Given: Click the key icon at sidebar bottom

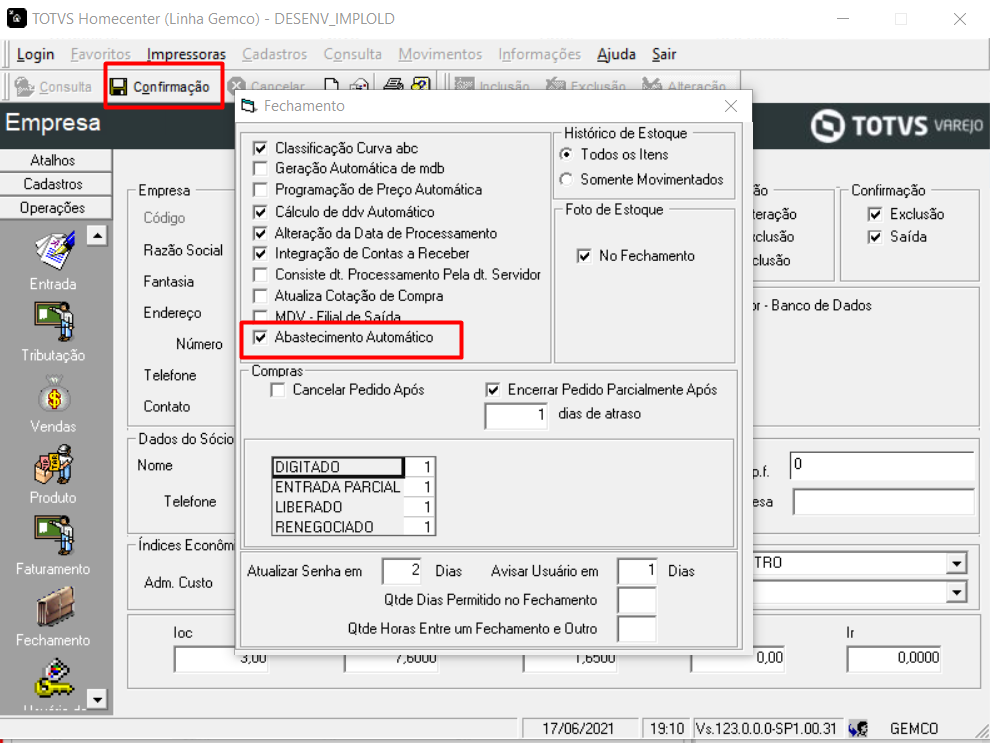Looking at the screenshot, I should (x=54, y=678).
